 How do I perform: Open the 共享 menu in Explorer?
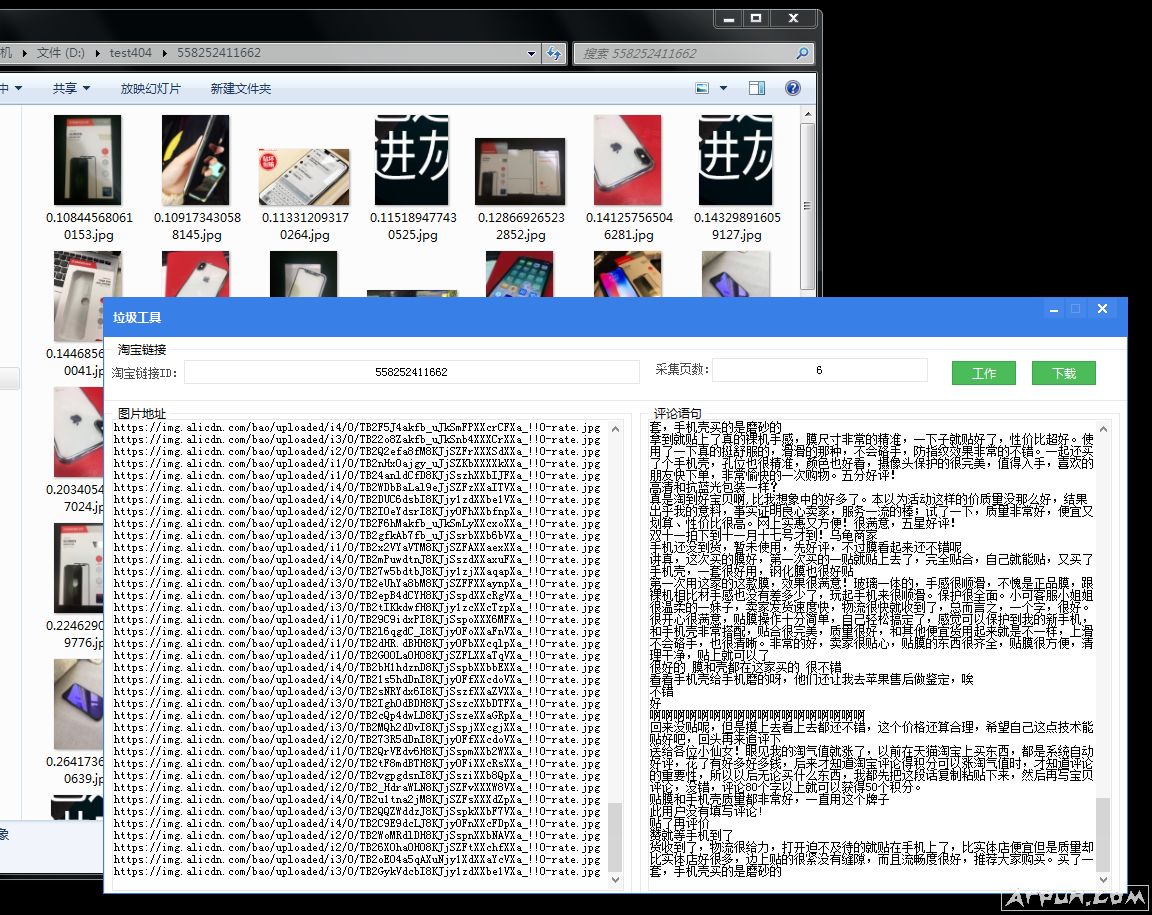pyautogui.click(x=71, y=88)
